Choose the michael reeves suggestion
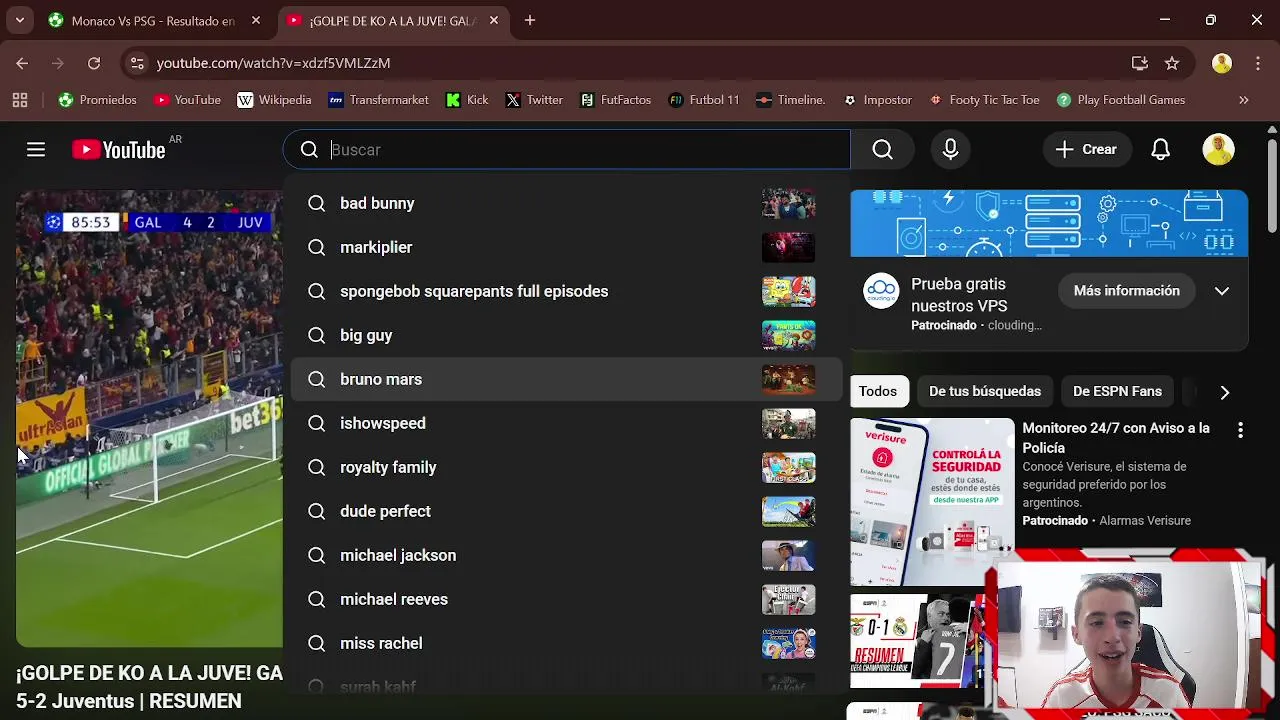This screenshot has height=720, width=1280. coord(567,599)
